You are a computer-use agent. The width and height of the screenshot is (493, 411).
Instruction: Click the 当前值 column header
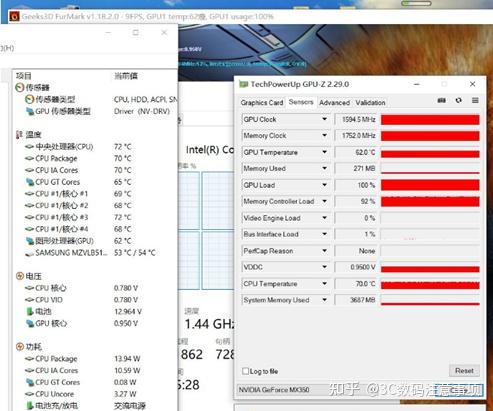tap(126, 76)
